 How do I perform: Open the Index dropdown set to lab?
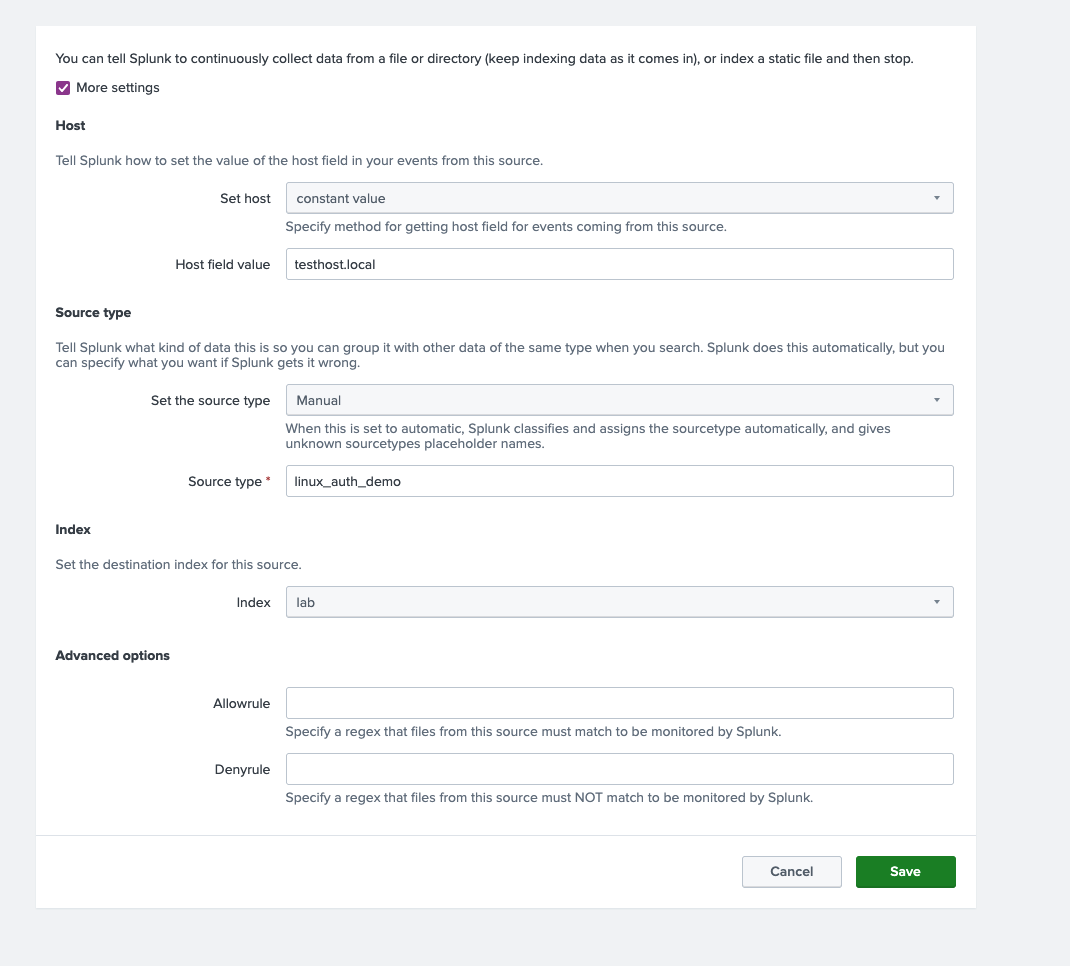pos(619,602)
